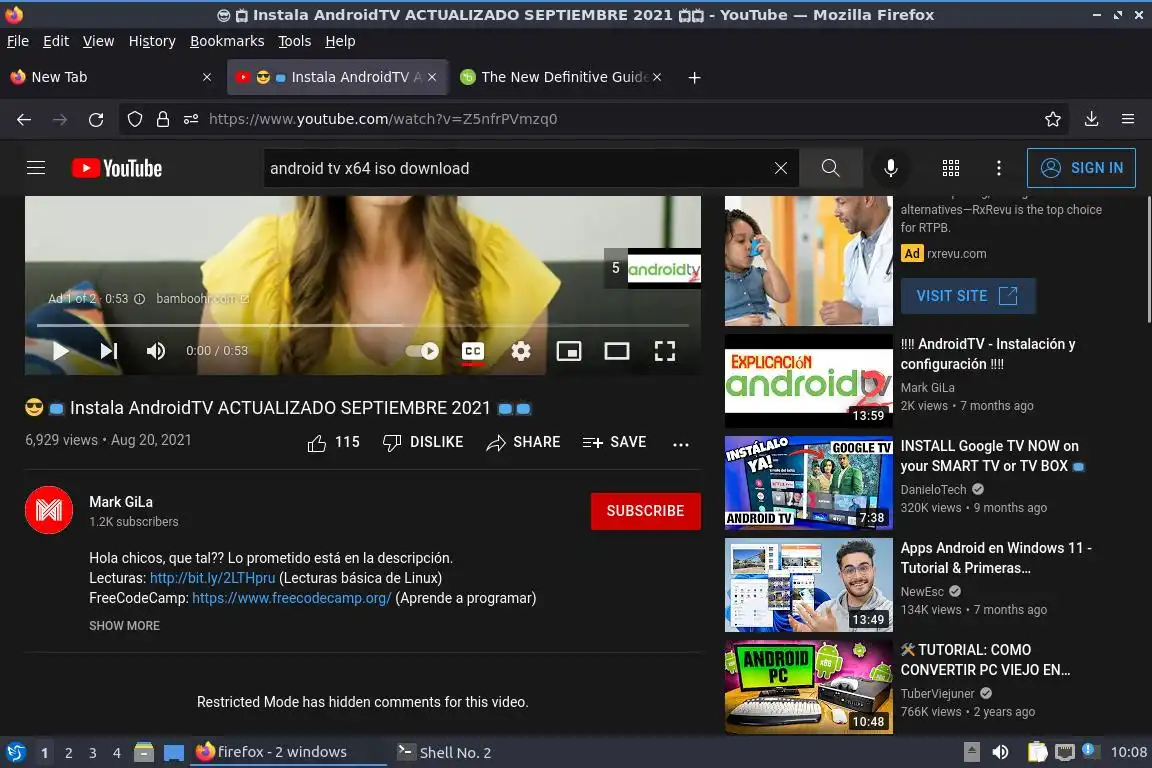Screen dimensions: 1152x768
Task: Open the bamboohr.com ad link
Action: [202, 298]
